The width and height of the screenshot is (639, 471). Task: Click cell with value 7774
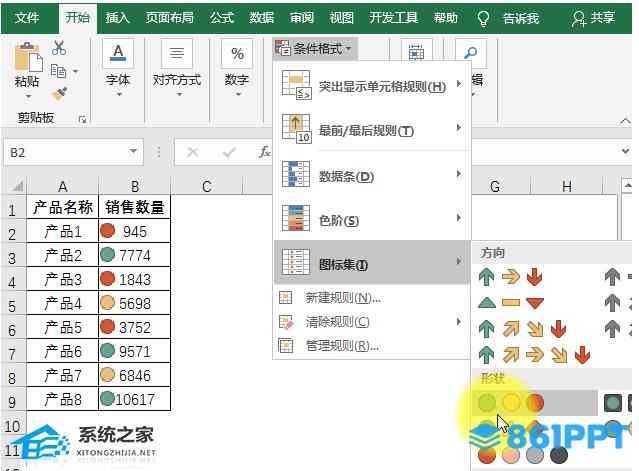(135, 255)
